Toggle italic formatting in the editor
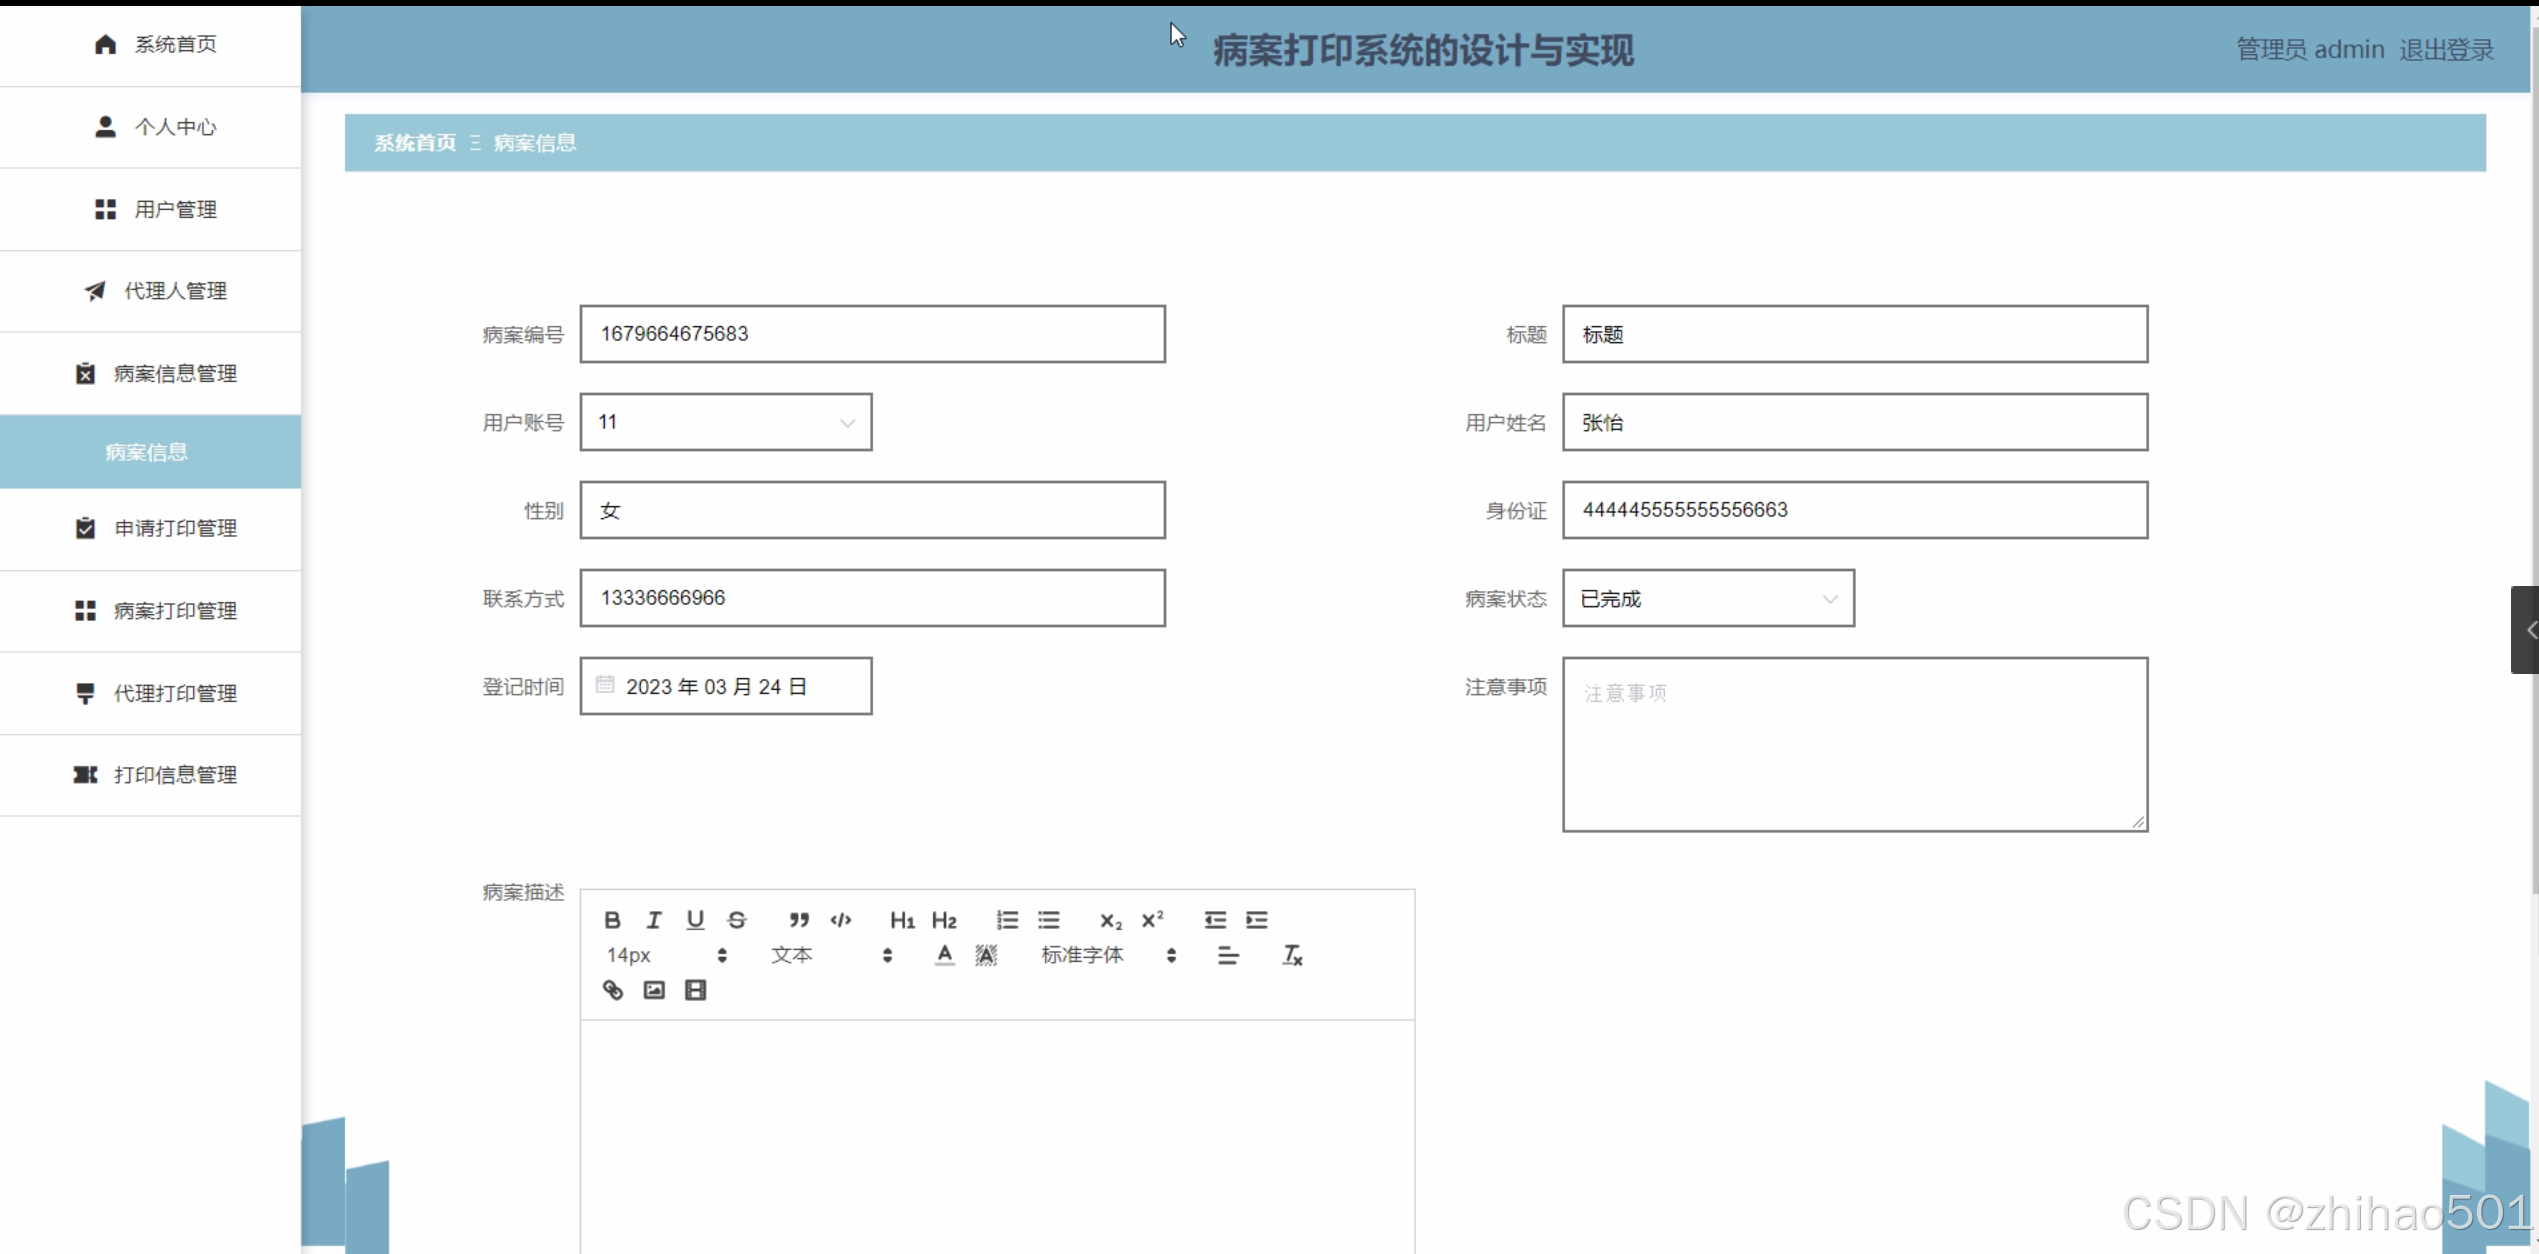 pyautogui.click(x=654, y=920)
